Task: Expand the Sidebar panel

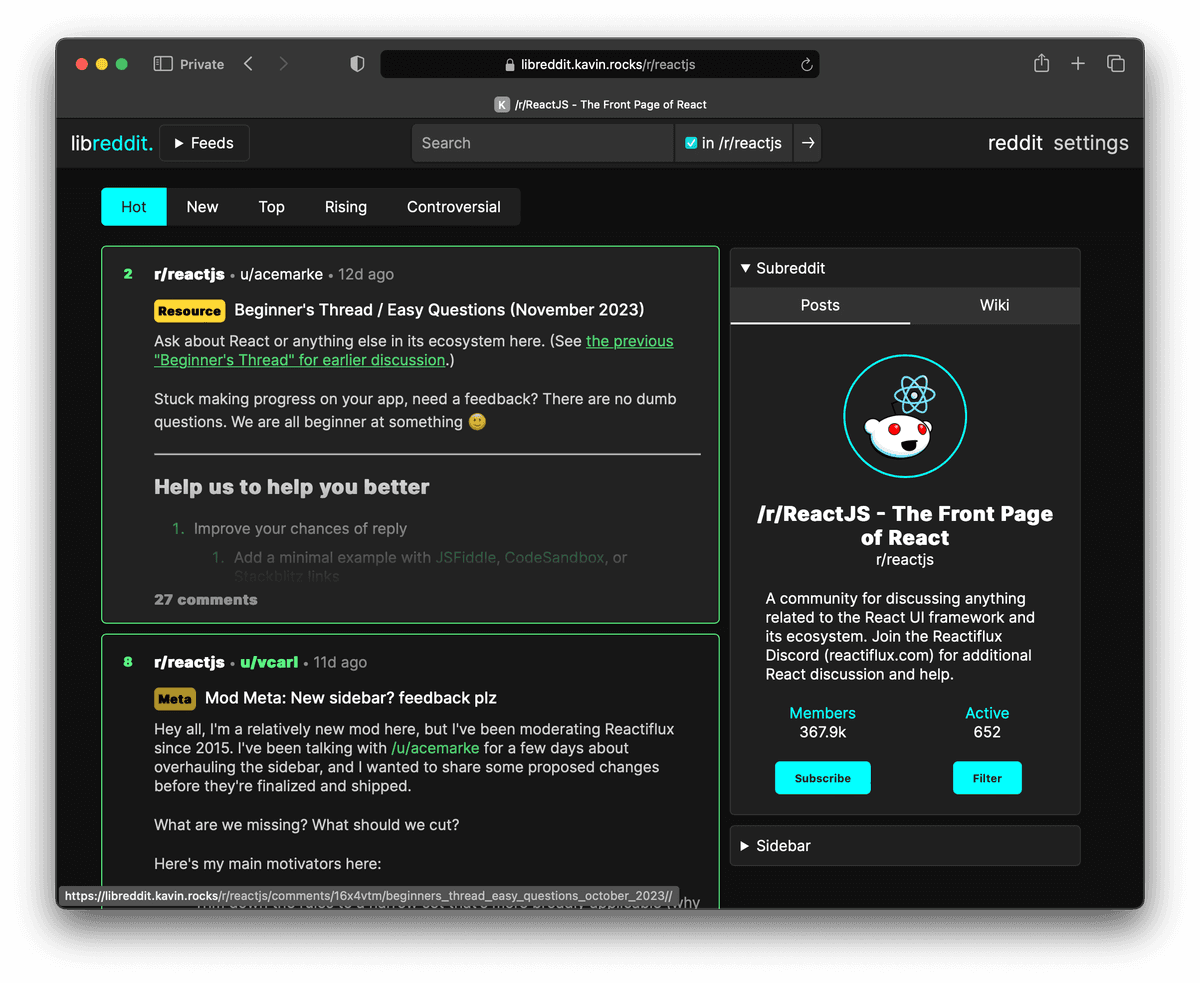Action: tap(905, 846)
